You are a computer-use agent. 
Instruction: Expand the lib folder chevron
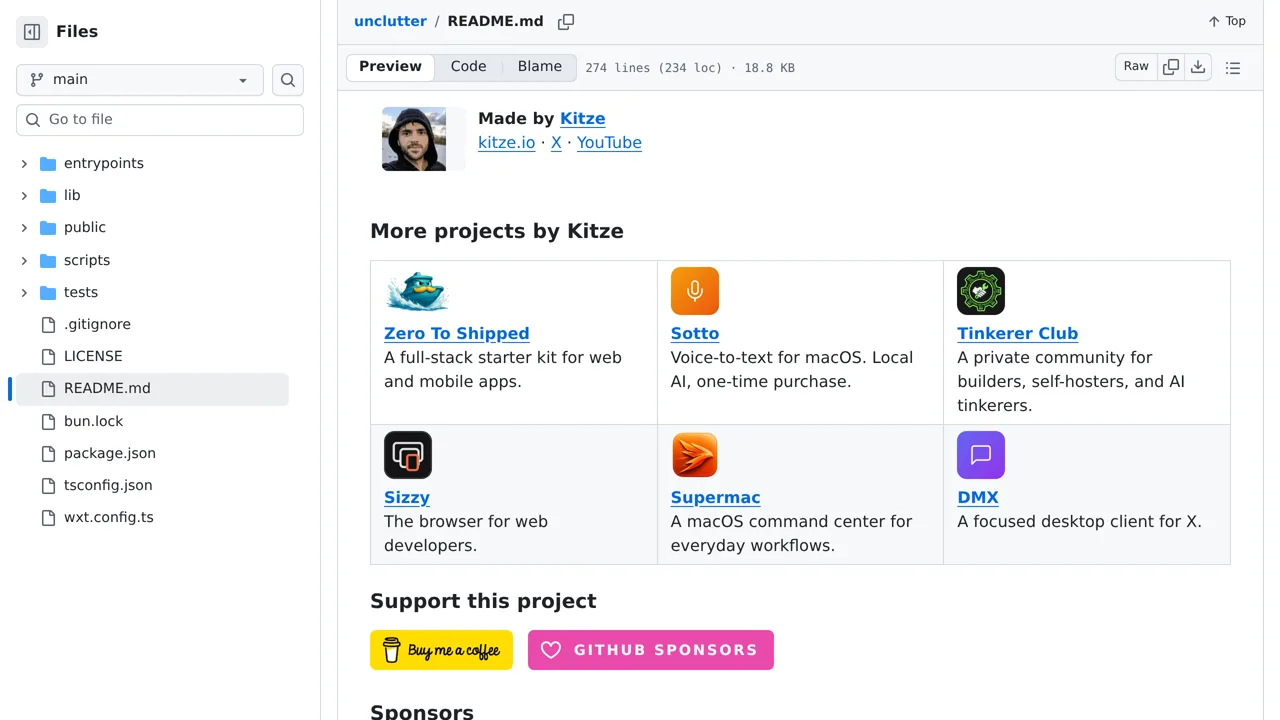click(24, 195)
